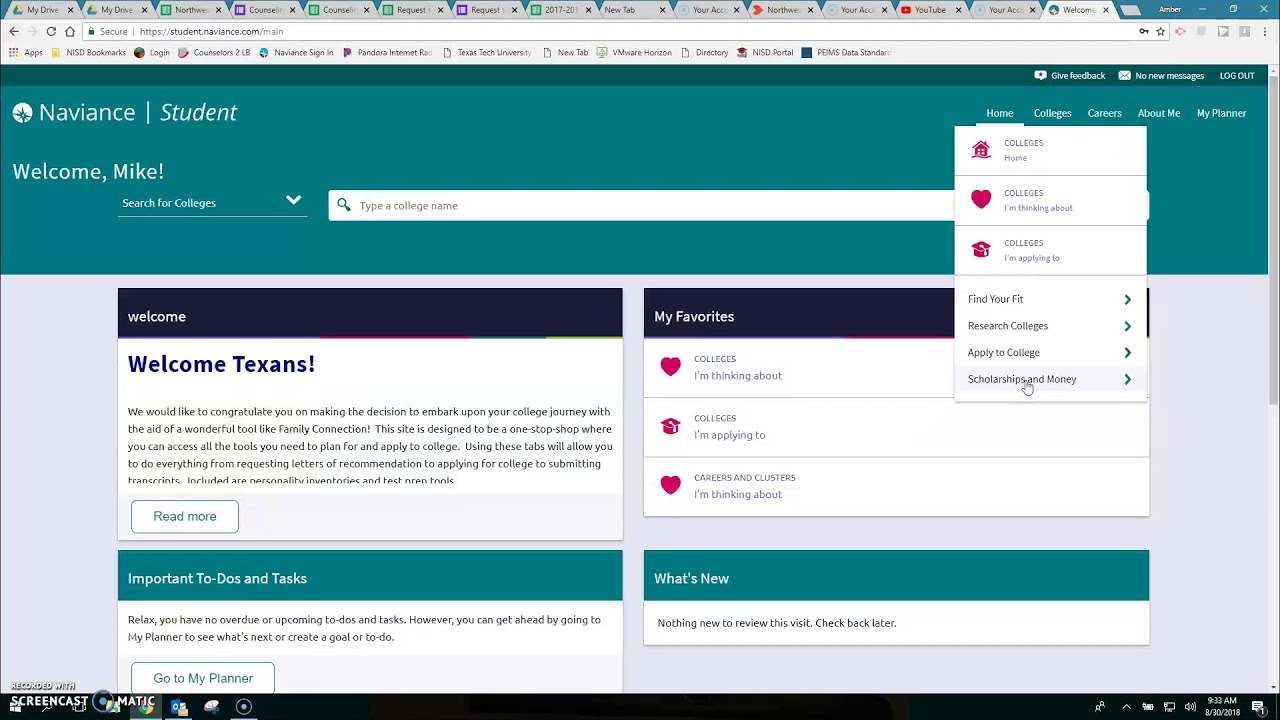Open Colleges Home house icon in dropdown

click(x=981, y=150)
